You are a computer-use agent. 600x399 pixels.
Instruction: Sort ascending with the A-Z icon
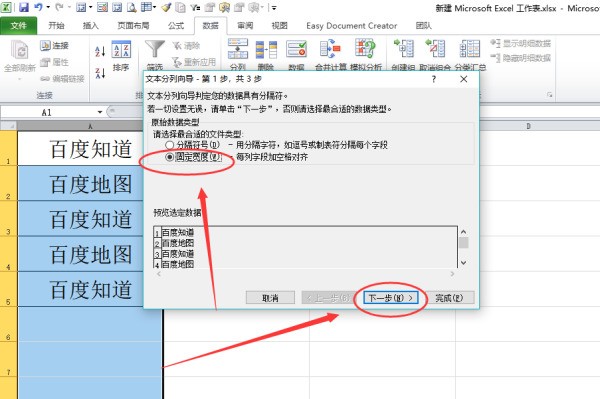[x=100, y=51]
